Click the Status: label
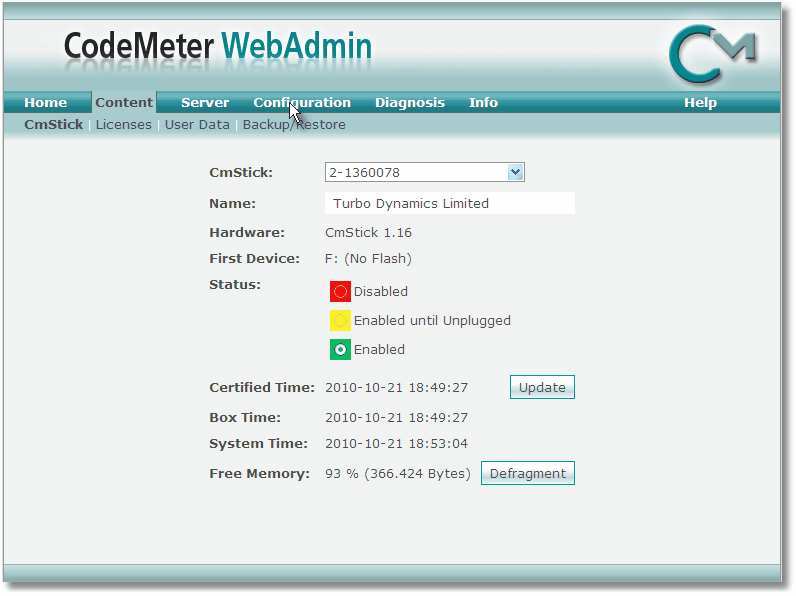This screenshot has width=796, height=596. 235,284
